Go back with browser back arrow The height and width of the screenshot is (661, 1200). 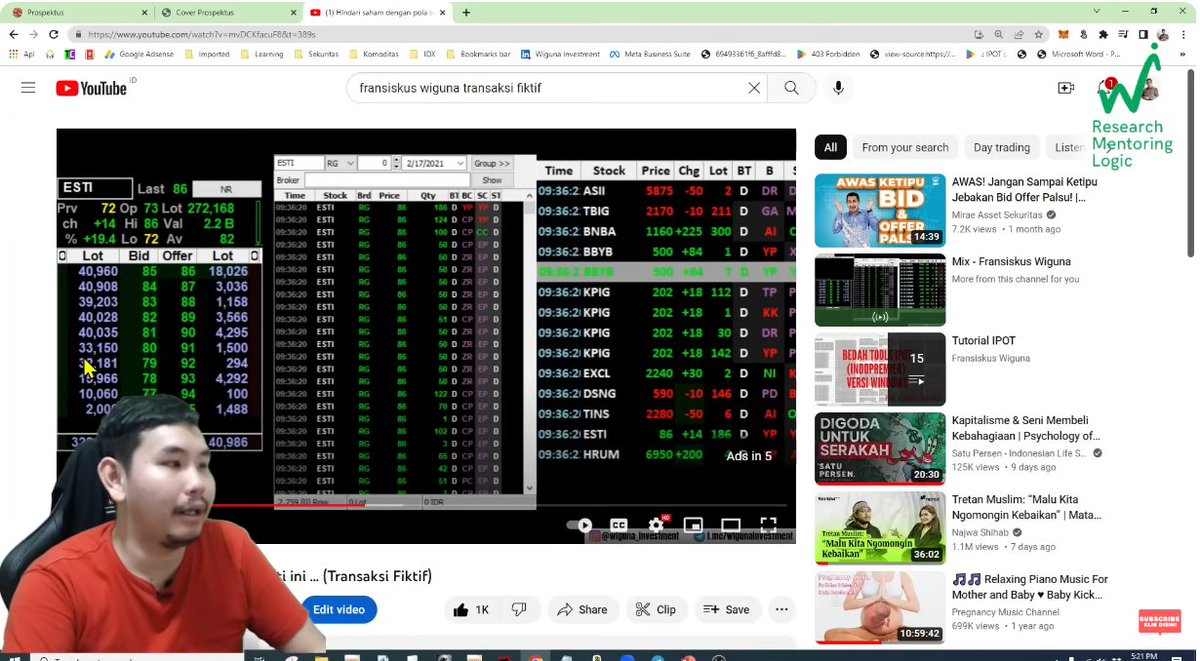(x=14, y=34)
